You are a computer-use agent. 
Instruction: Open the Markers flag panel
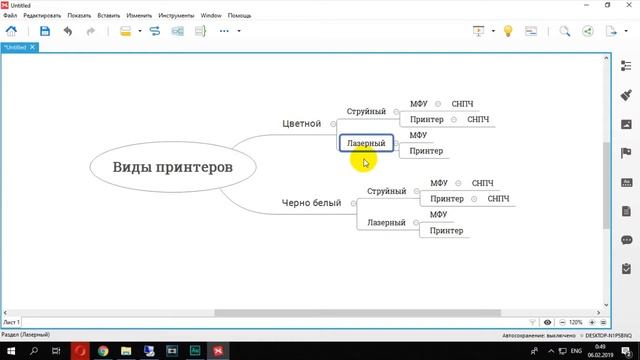point(626,153)
